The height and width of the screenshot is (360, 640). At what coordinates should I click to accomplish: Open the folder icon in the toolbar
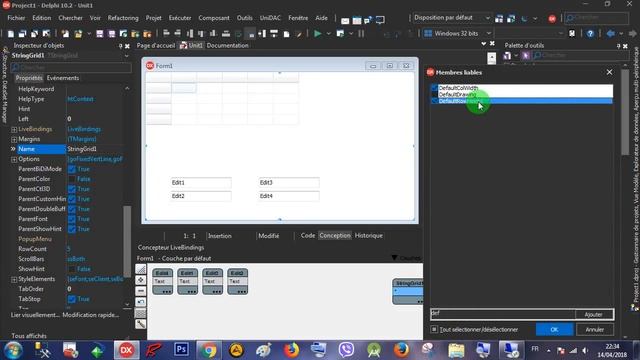coord(78,34)
